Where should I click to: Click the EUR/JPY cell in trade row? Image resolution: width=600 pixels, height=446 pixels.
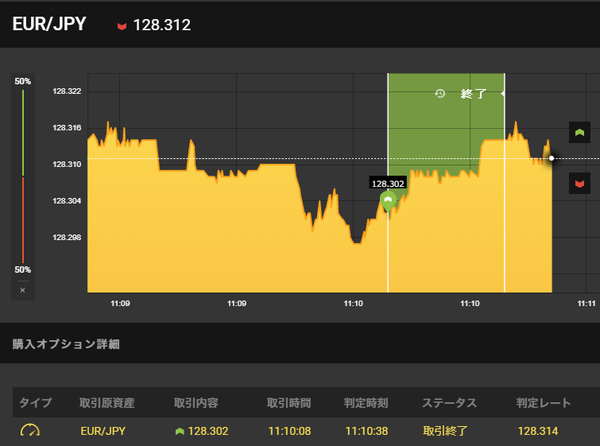tap(104, 431)
